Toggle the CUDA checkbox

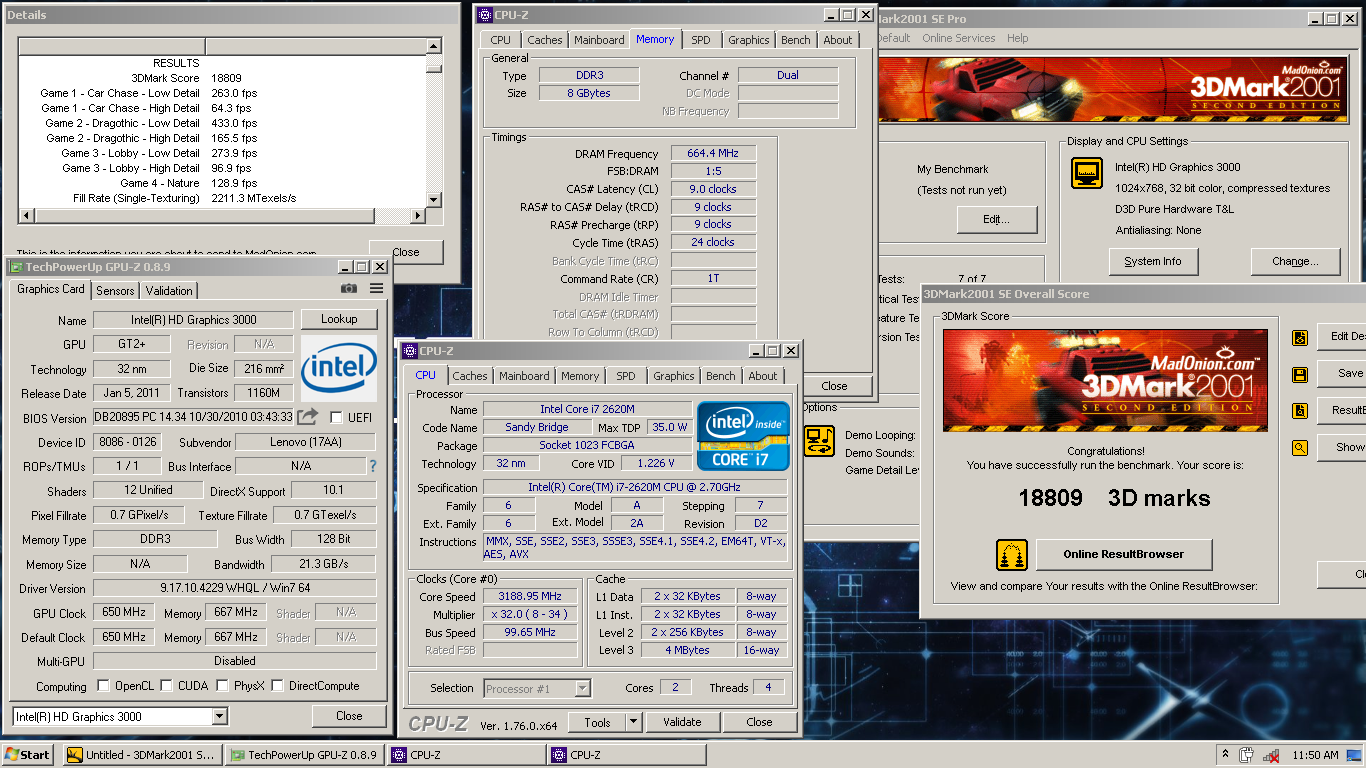[x=167, y=686]
